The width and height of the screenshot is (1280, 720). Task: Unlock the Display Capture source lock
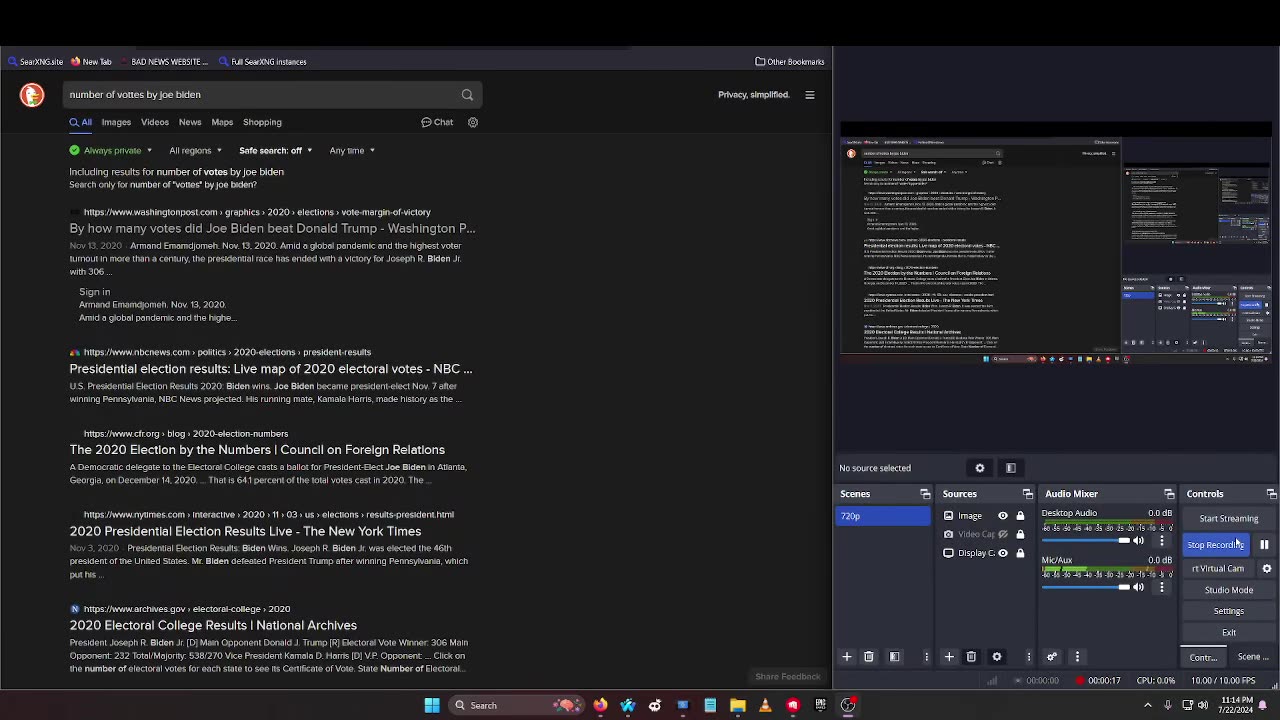coord(1020,553)
